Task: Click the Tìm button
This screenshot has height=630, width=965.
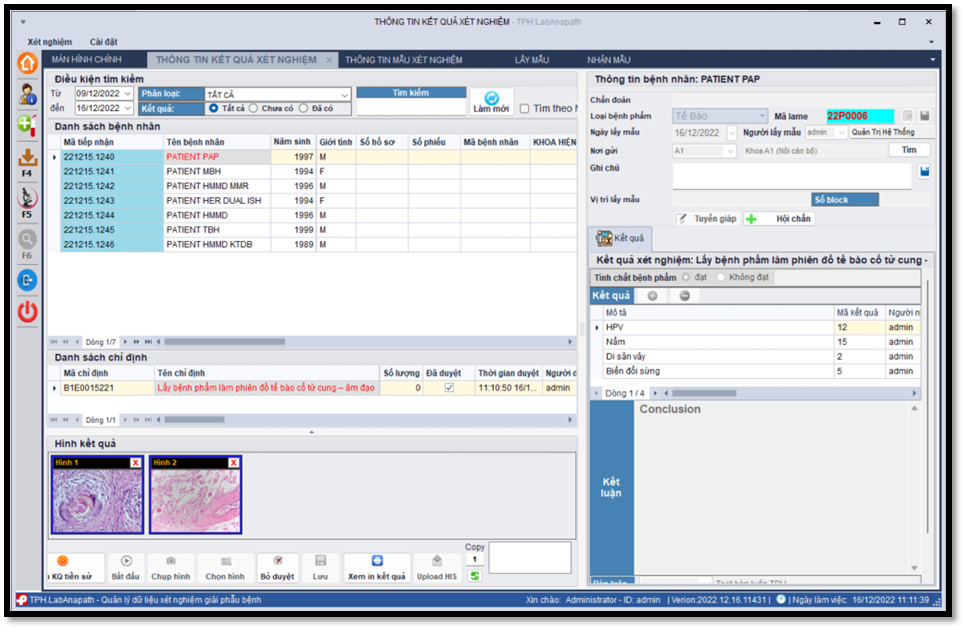Action: pyautogui.click(x=908, y=150)
